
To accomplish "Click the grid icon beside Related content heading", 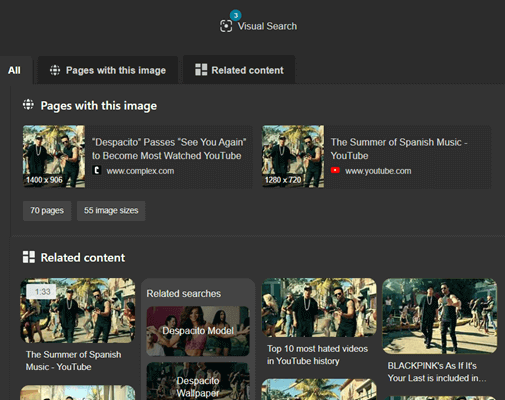I will (x=29, y=257).
